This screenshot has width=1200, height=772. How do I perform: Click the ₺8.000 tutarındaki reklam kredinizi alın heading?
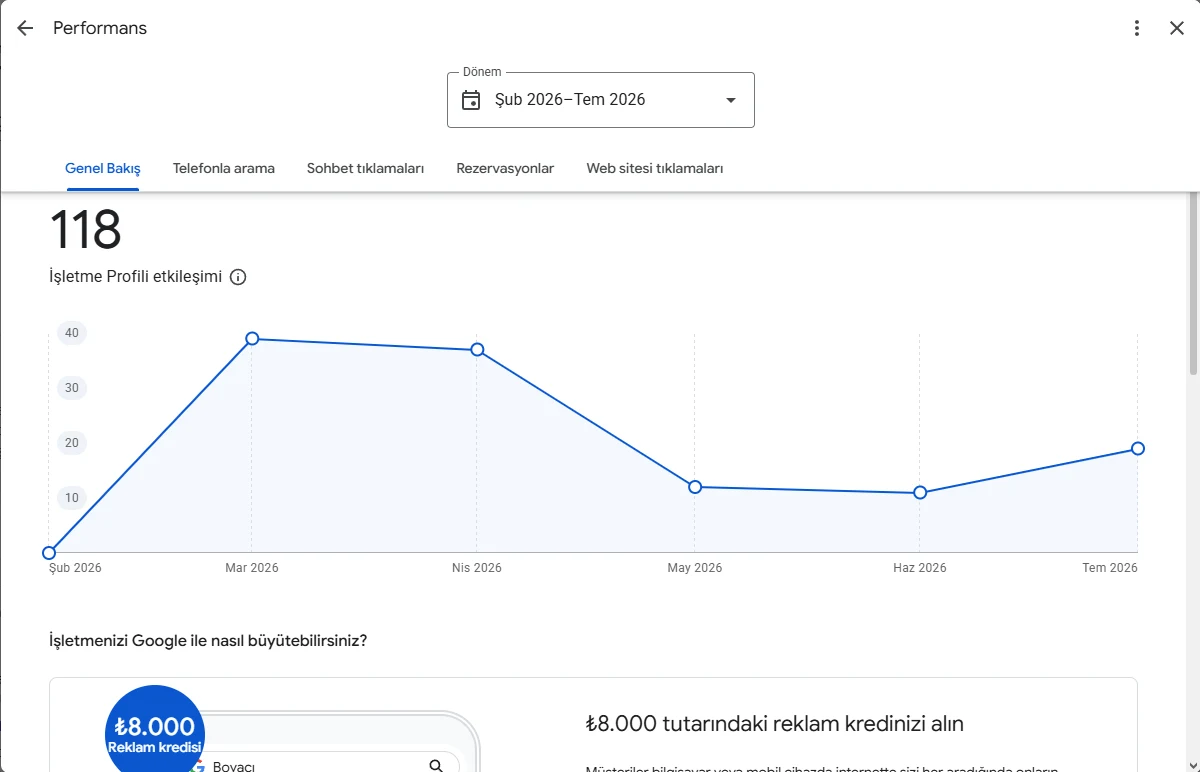[775, 724]
